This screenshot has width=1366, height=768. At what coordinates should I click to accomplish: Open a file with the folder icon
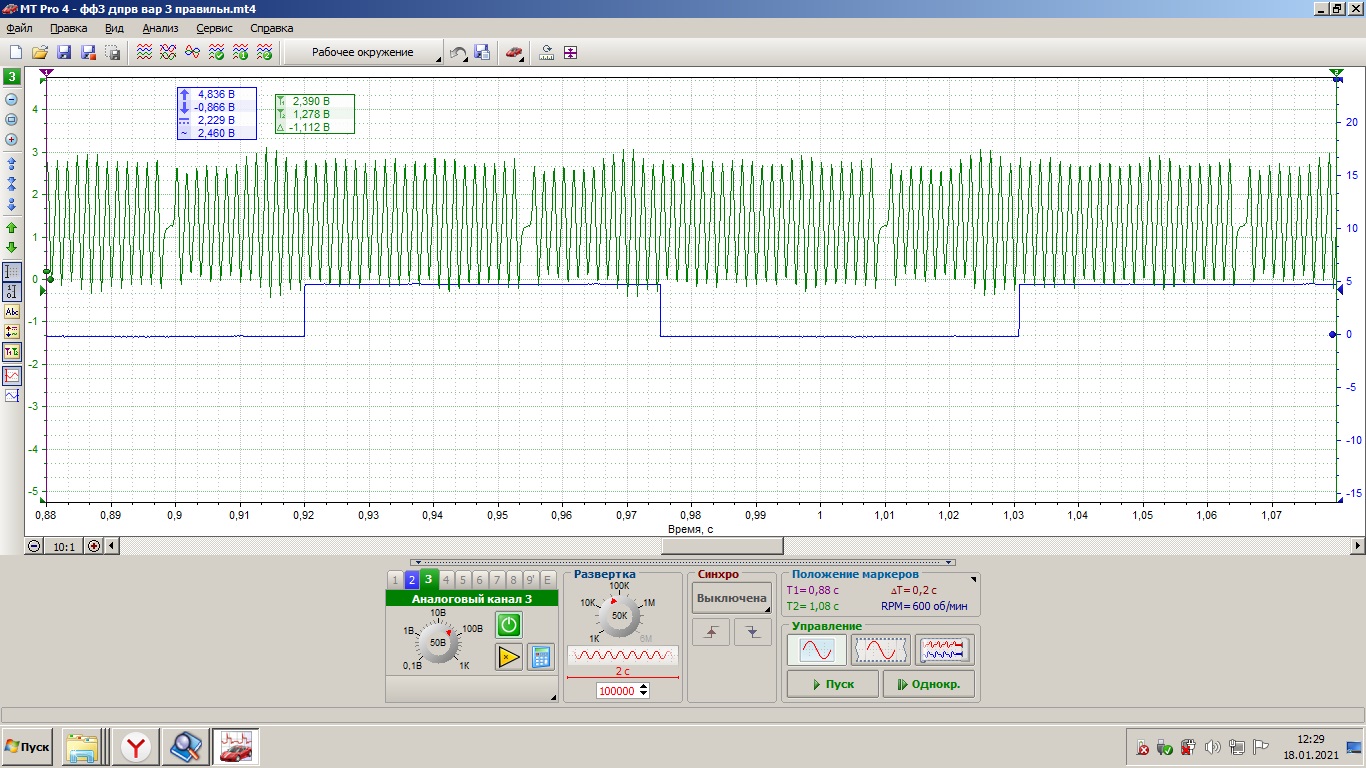coord(40,52)
